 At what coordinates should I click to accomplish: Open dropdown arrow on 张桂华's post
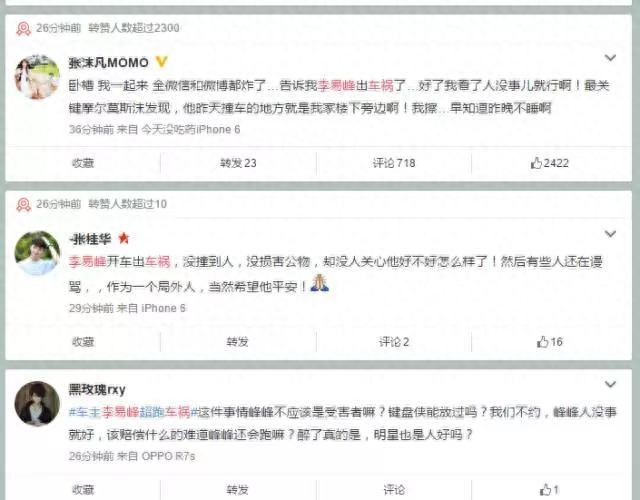click(610, 234)
